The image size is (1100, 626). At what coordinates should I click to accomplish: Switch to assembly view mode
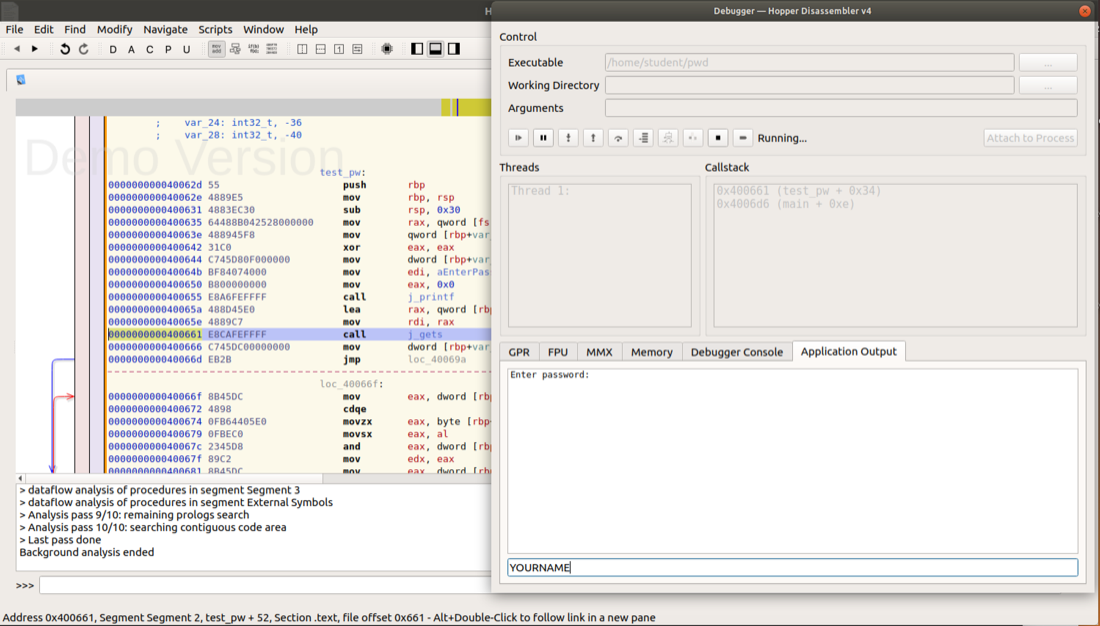(217, 49)
